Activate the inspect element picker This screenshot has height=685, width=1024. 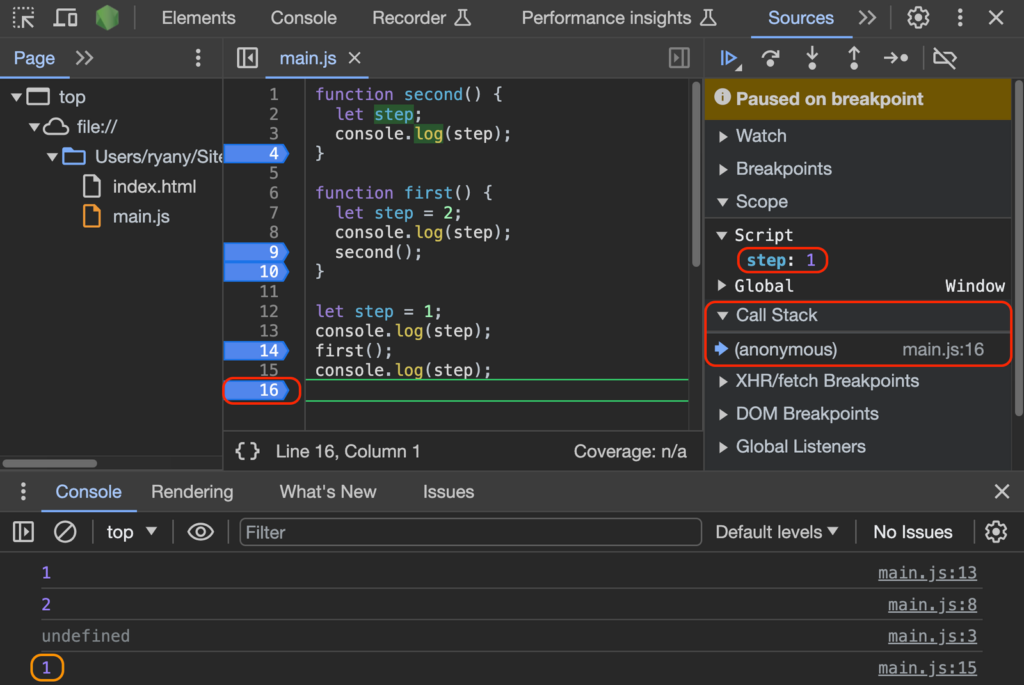(x=22, y=17)
